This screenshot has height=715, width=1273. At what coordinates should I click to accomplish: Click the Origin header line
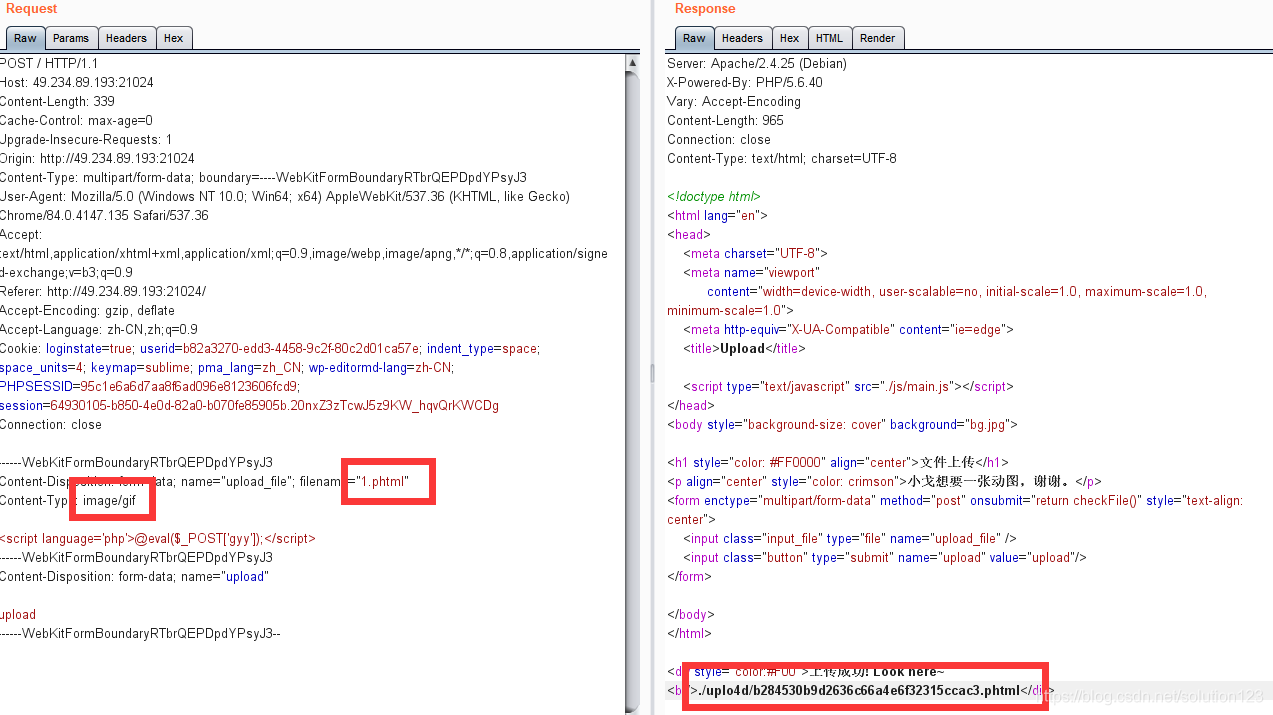point(97,158)
